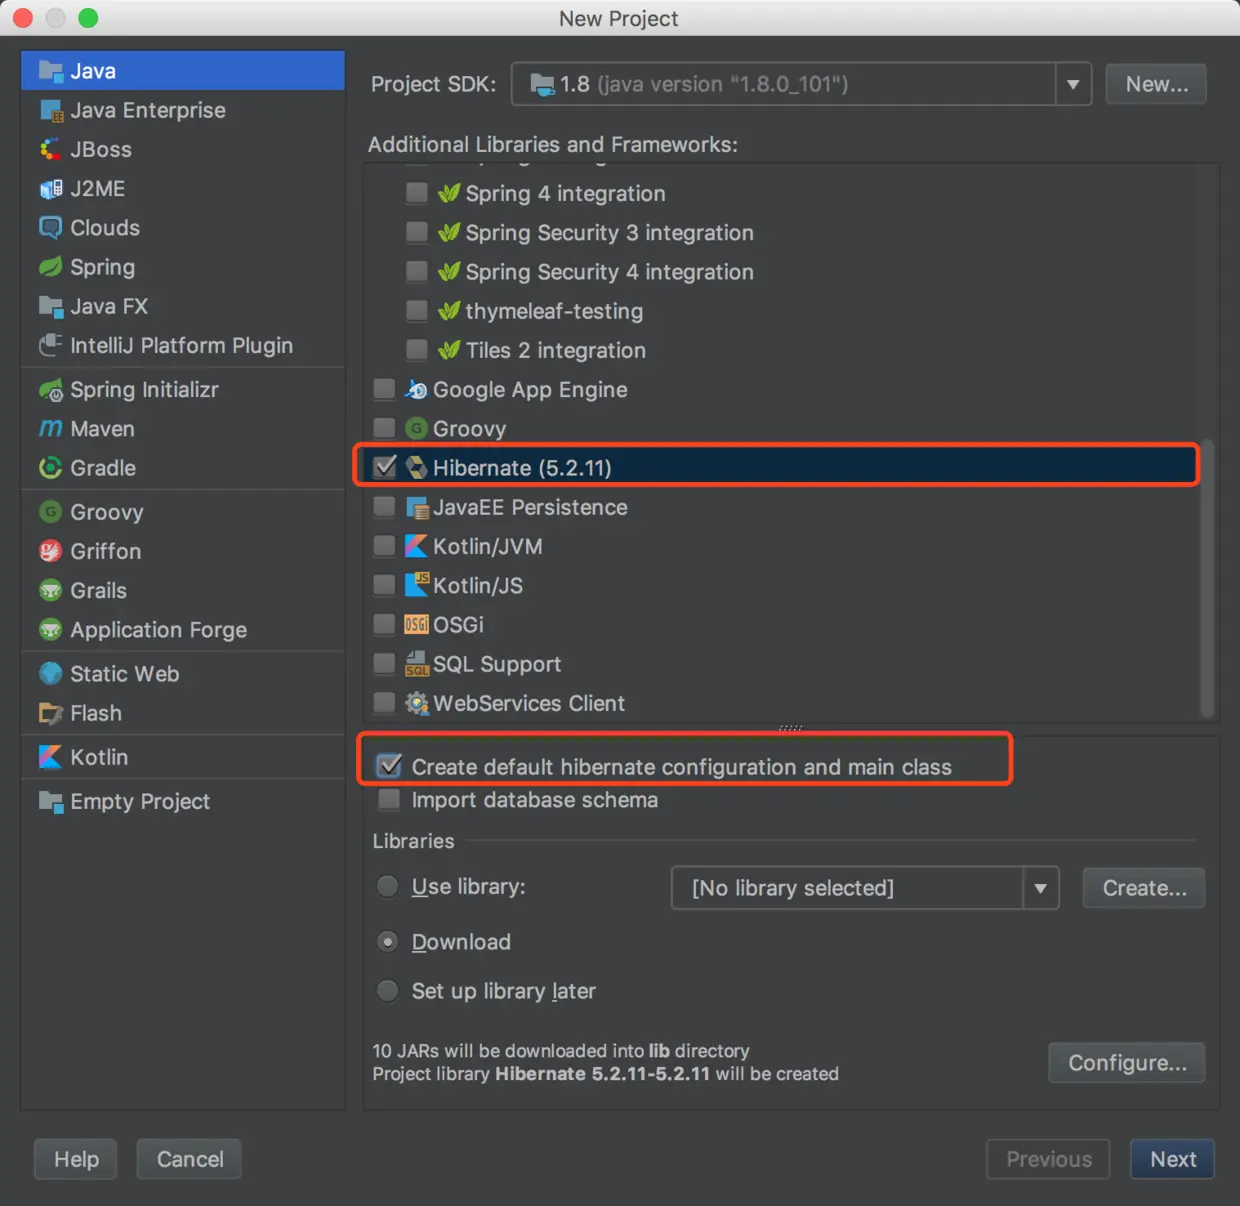Toggle JavaEE Persistence checkbox

(x=384, y=506)
